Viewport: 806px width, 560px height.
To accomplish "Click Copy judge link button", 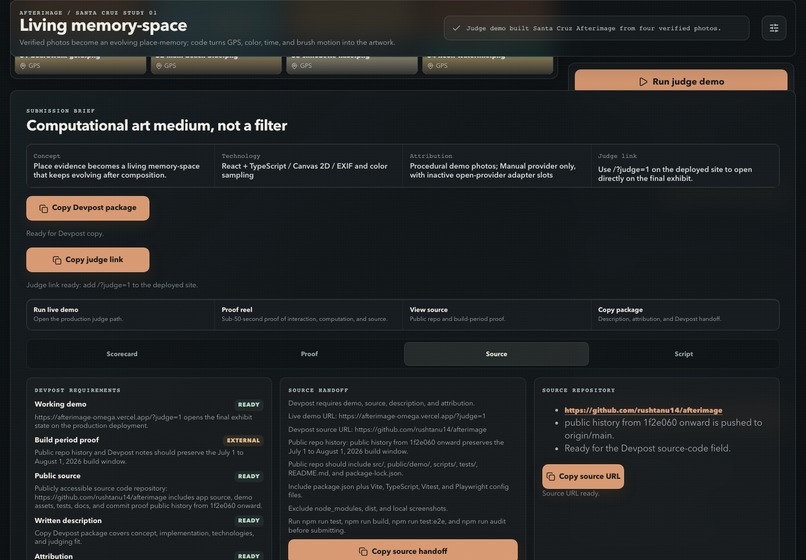I will [x=88, y=260].
